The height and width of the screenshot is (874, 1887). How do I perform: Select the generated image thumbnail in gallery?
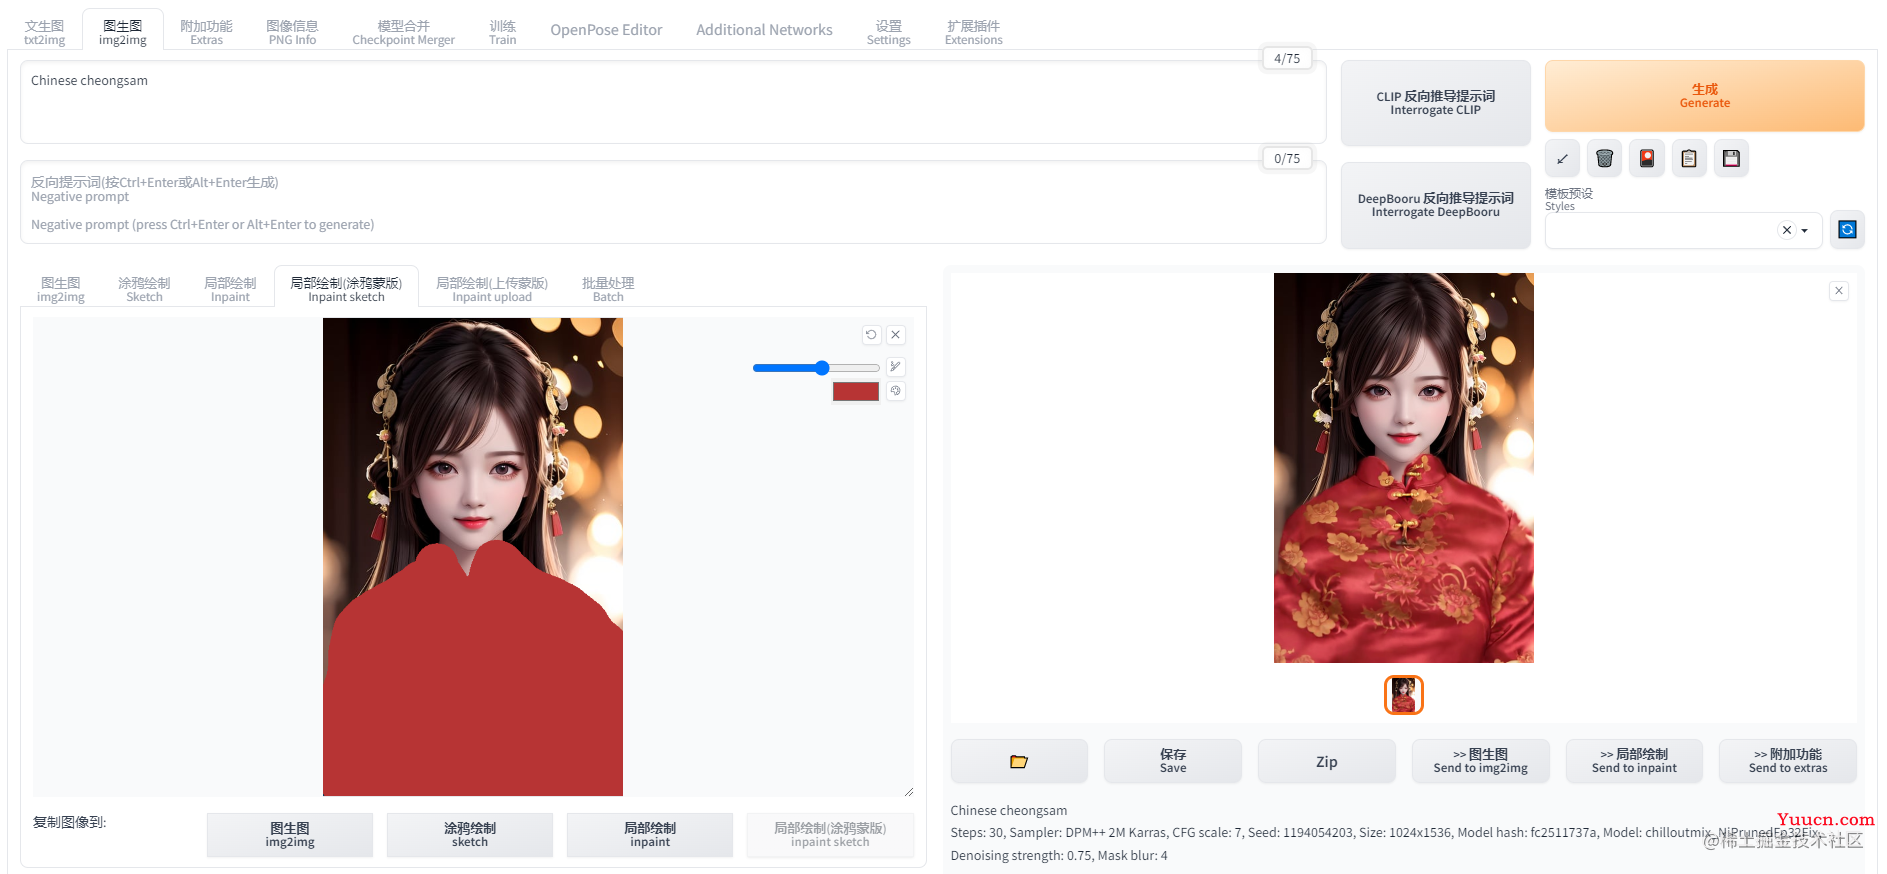[x=1403, y=695]
